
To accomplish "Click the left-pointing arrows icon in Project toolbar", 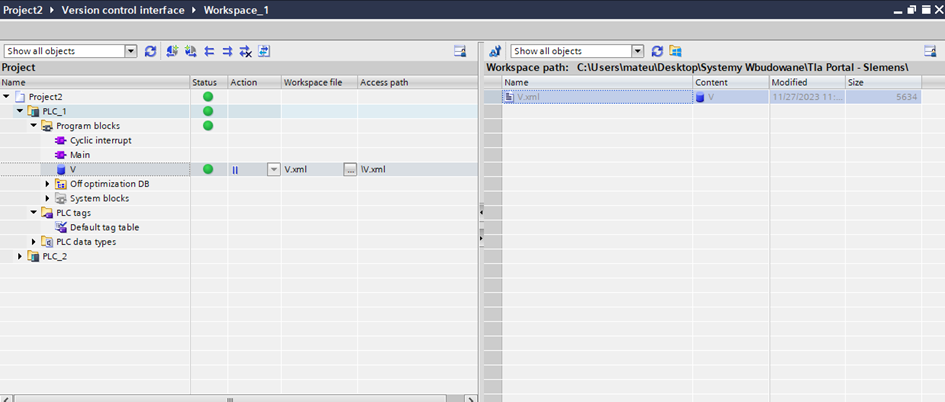I will coord(210,51).
